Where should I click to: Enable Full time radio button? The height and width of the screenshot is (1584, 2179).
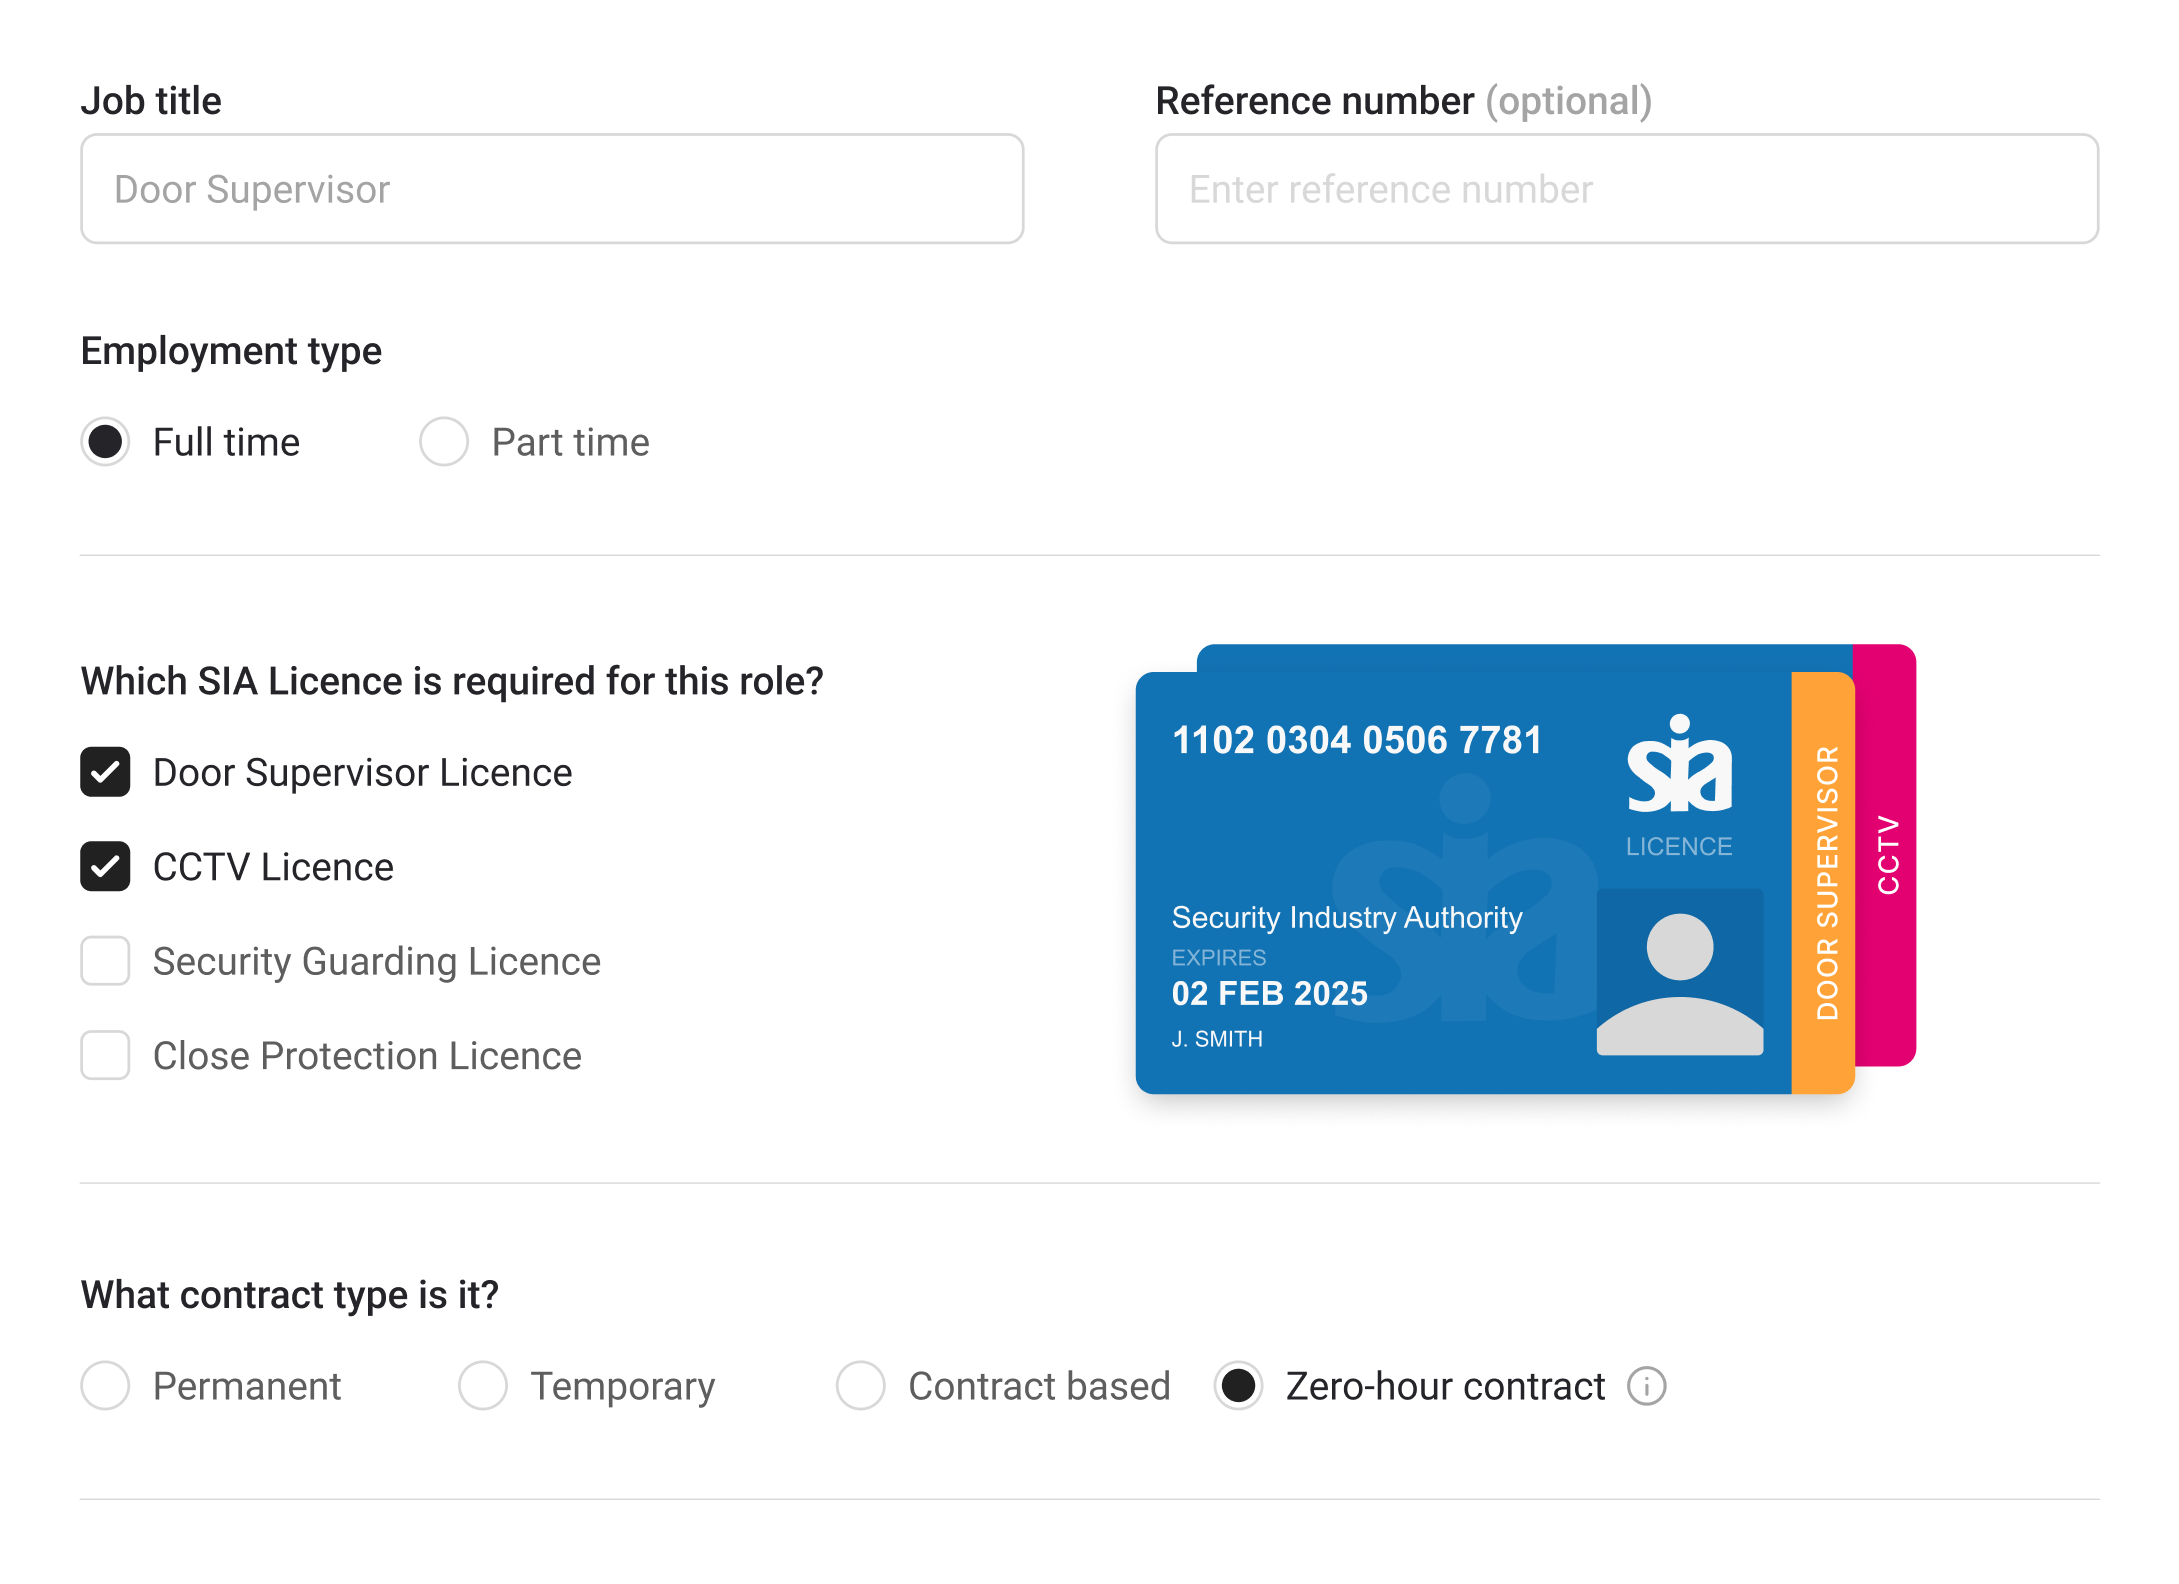tap(105, 443)
